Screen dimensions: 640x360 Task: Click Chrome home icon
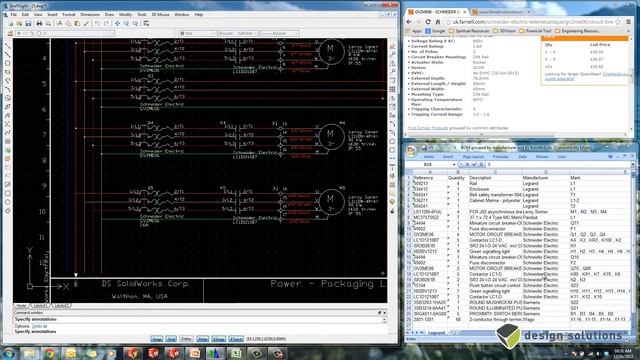[438, 22]
